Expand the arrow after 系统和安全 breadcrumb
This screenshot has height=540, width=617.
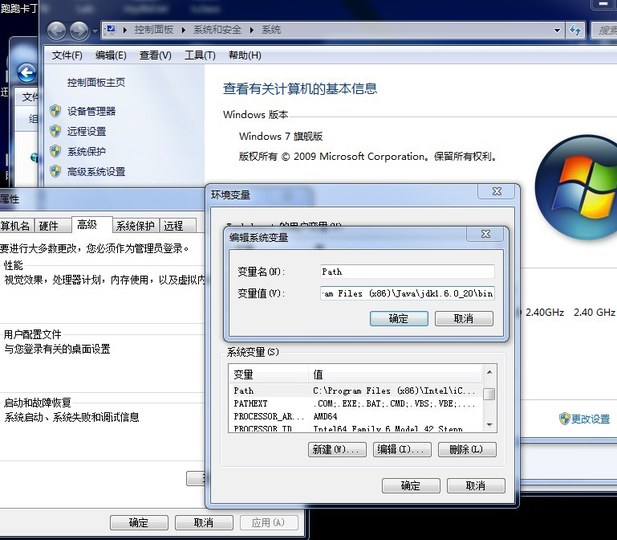click(x=251, y=30)
